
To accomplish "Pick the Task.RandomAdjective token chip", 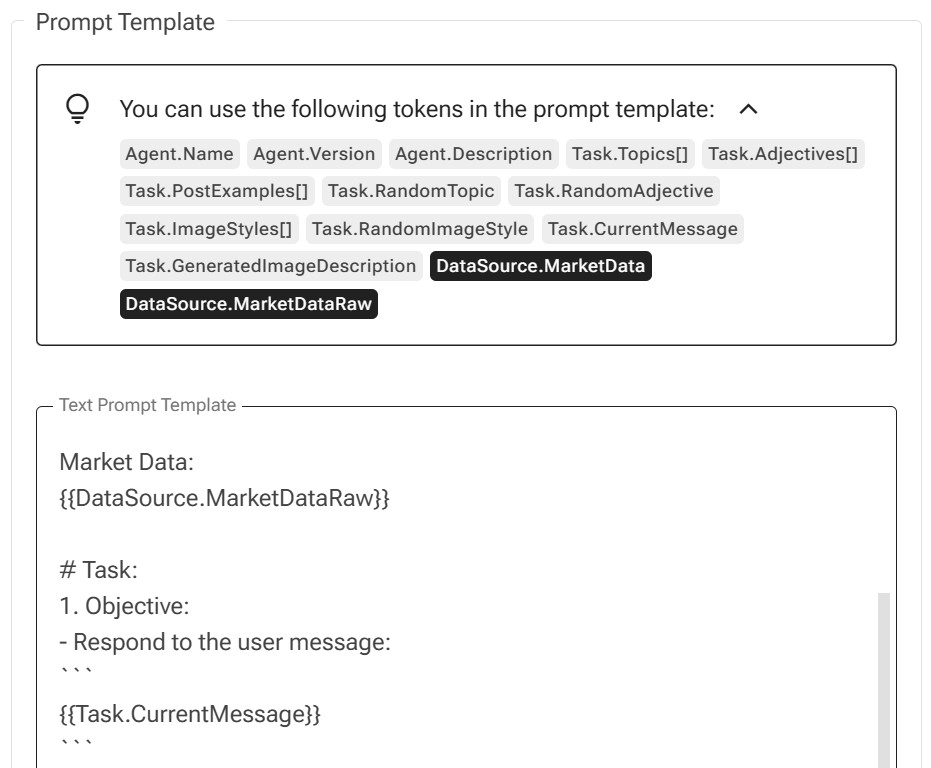I will click(x=614, y=191).
